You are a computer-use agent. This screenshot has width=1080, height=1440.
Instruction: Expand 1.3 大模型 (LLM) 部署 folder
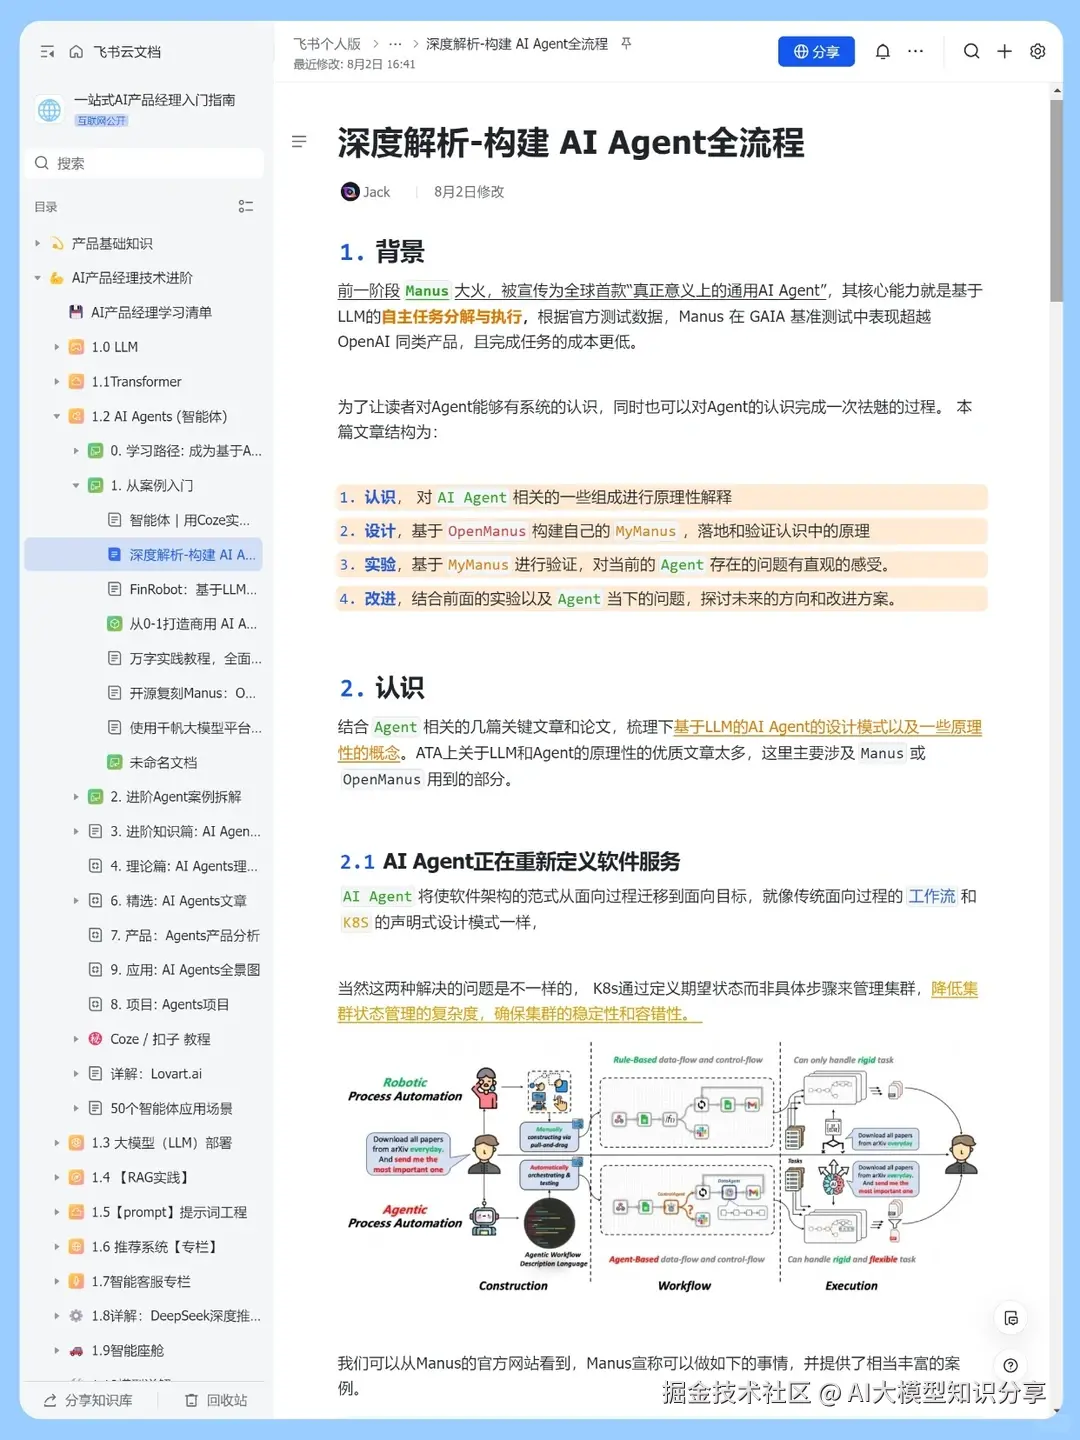57,1143
